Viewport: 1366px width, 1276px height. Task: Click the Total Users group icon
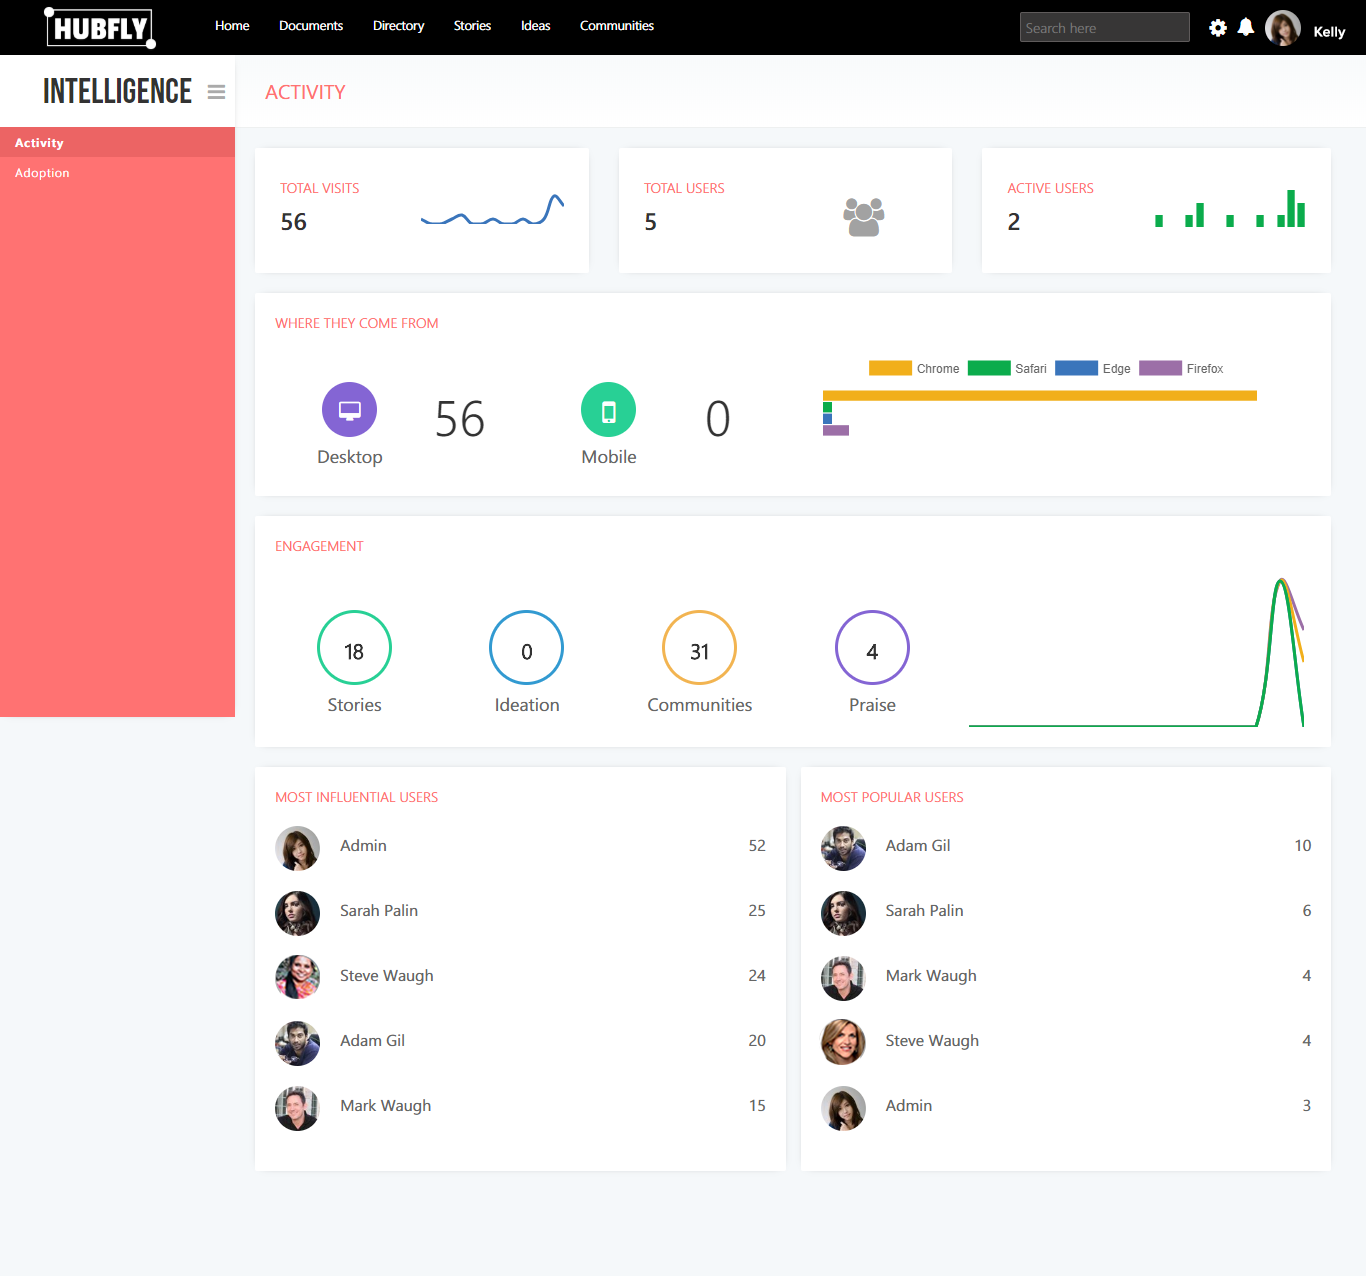[863, 213]
